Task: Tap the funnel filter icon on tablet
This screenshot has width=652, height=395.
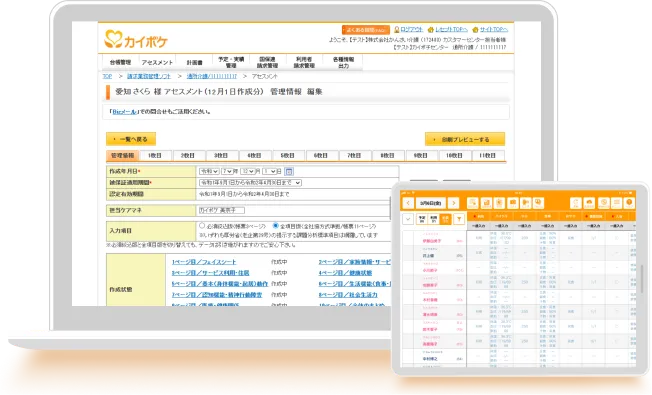Action: click(x=459, y=219)
